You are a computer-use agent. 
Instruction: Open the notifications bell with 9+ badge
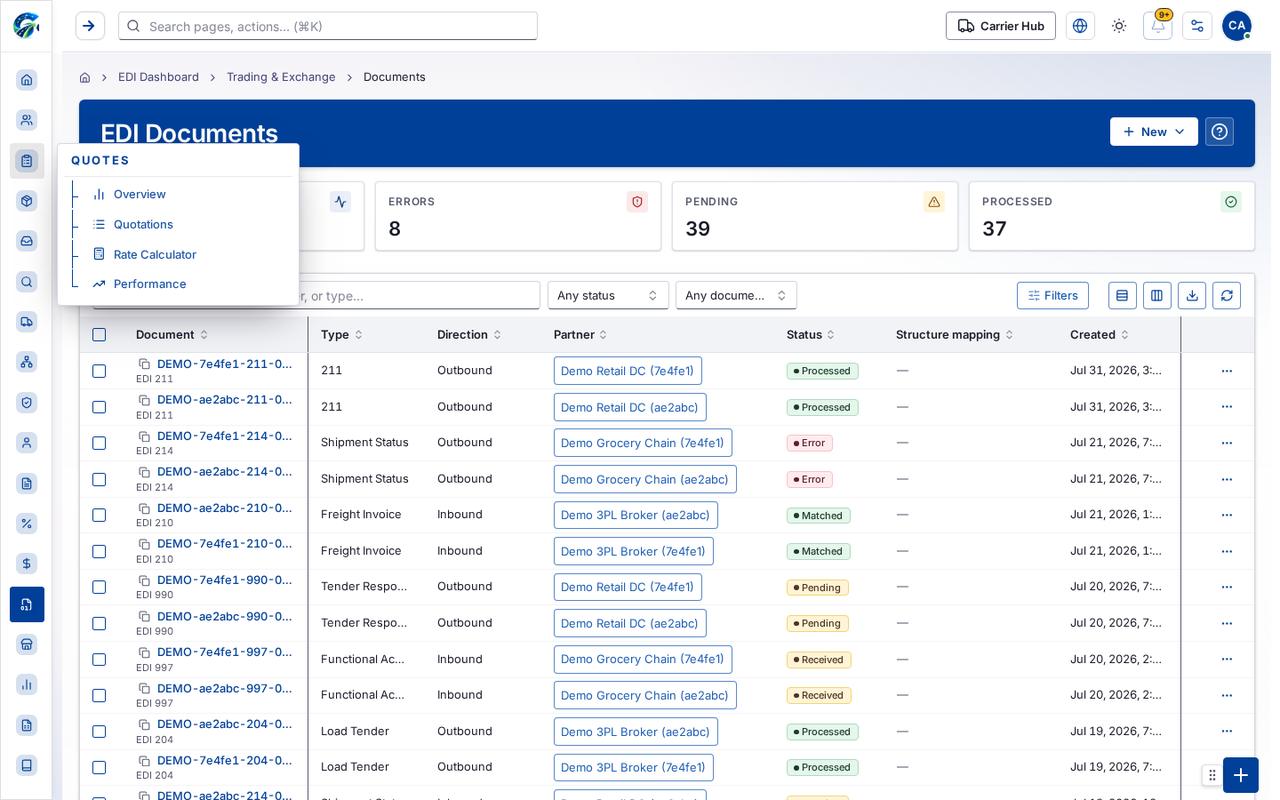[1158, 26]
